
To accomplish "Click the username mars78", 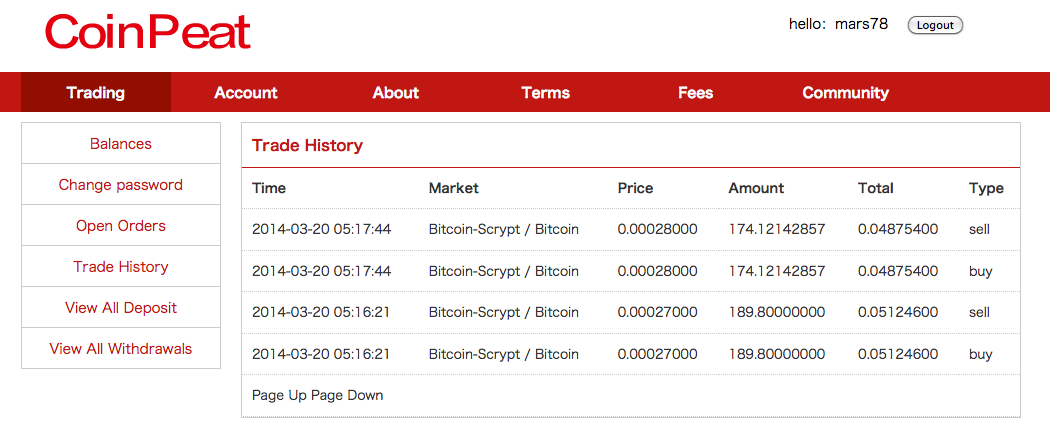I will [x=861, y=24].
